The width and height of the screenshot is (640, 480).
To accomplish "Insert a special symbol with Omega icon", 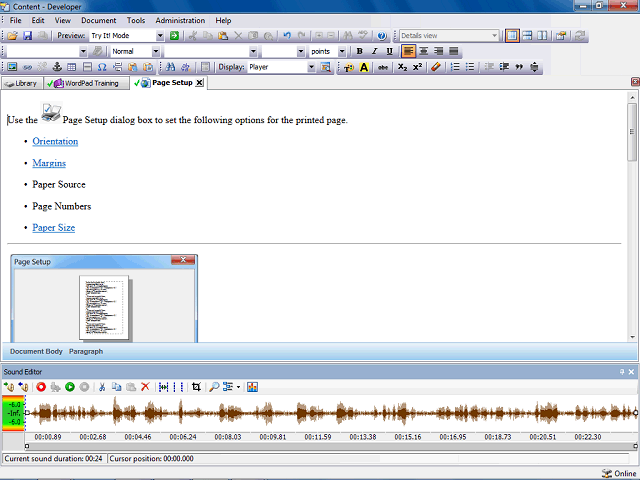I will 102,67.
